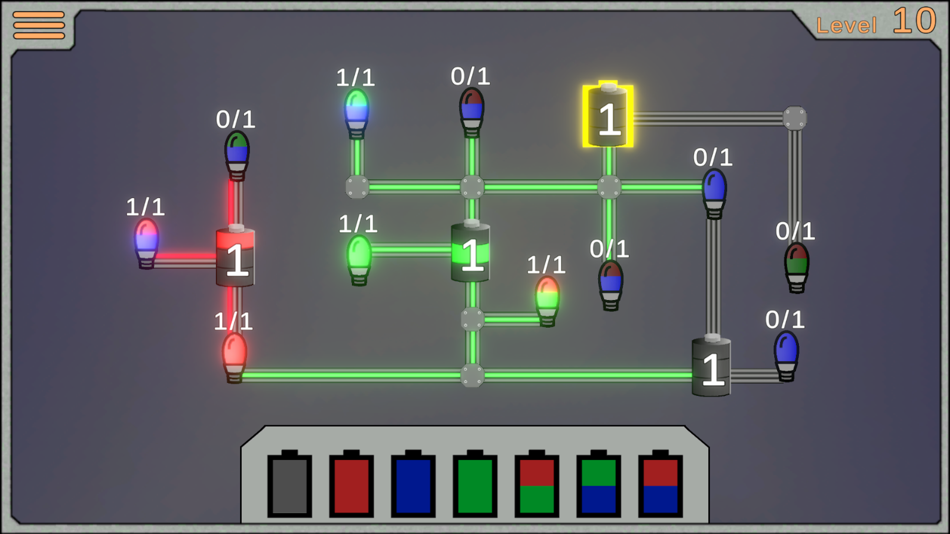Click the Level 10 indicator

point(876,21)
